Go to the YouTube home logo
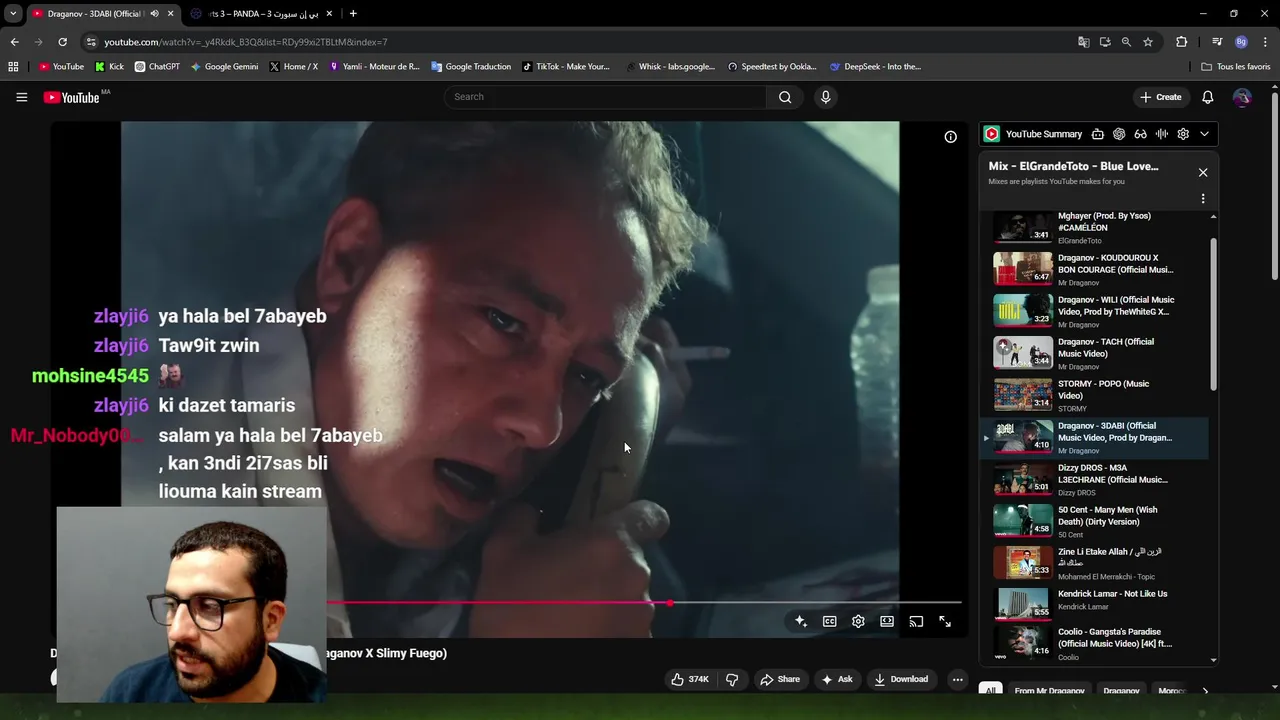Screen dimensions: 1280x720 [71, 97]
